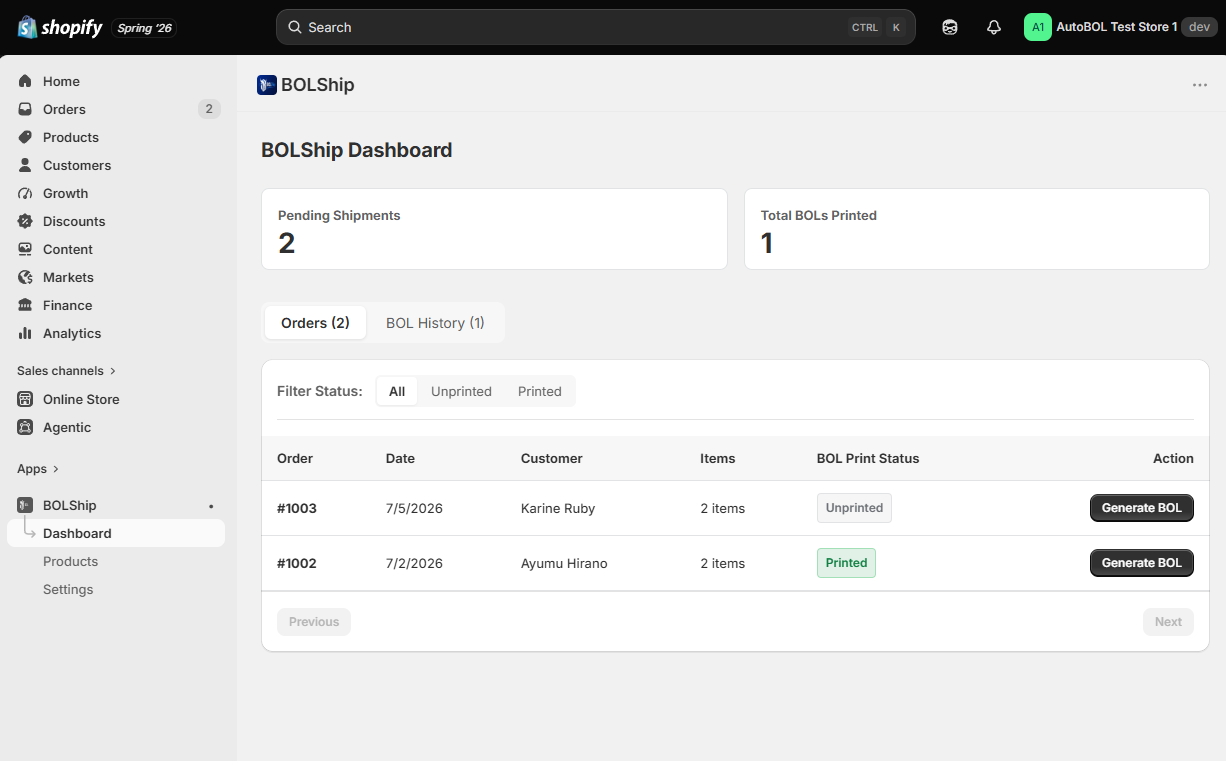Viewport: 1226px width, 761px height.
Task: Click order number #1003
Action: point(297,508)
